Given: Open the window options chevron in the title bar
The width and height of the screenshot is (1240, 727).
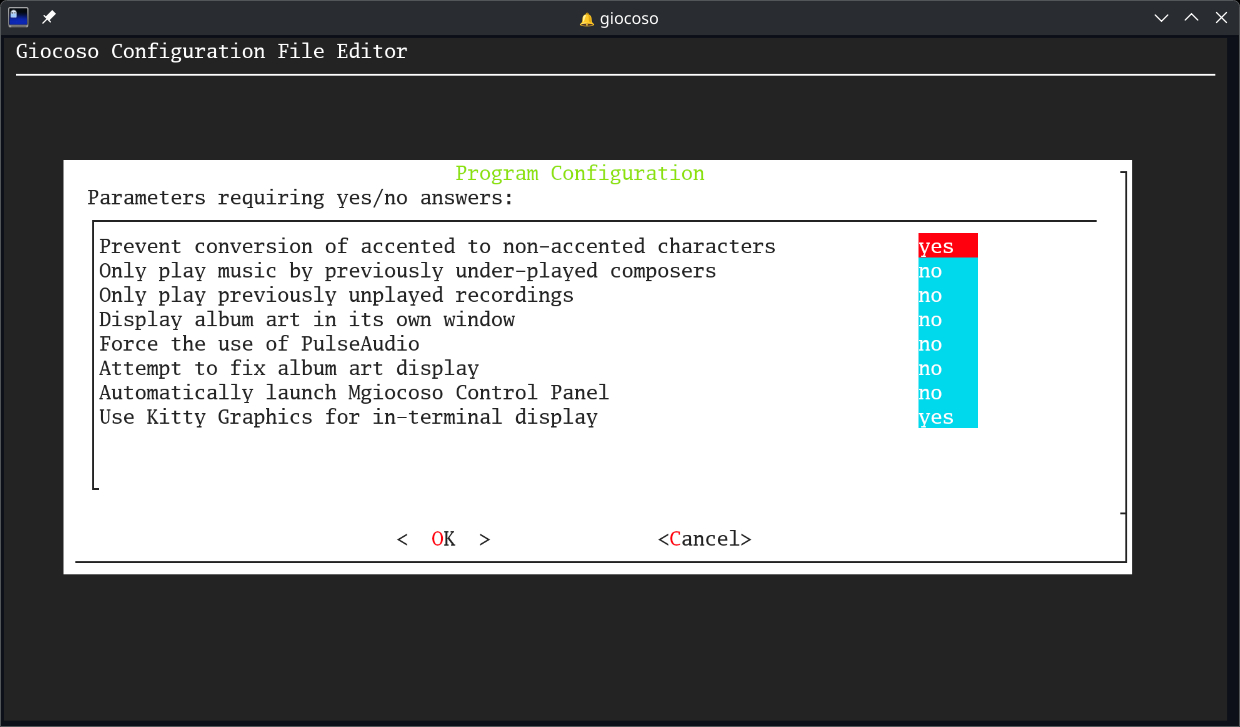Looking at the screenshot, I should click(x=1161, y=17).
